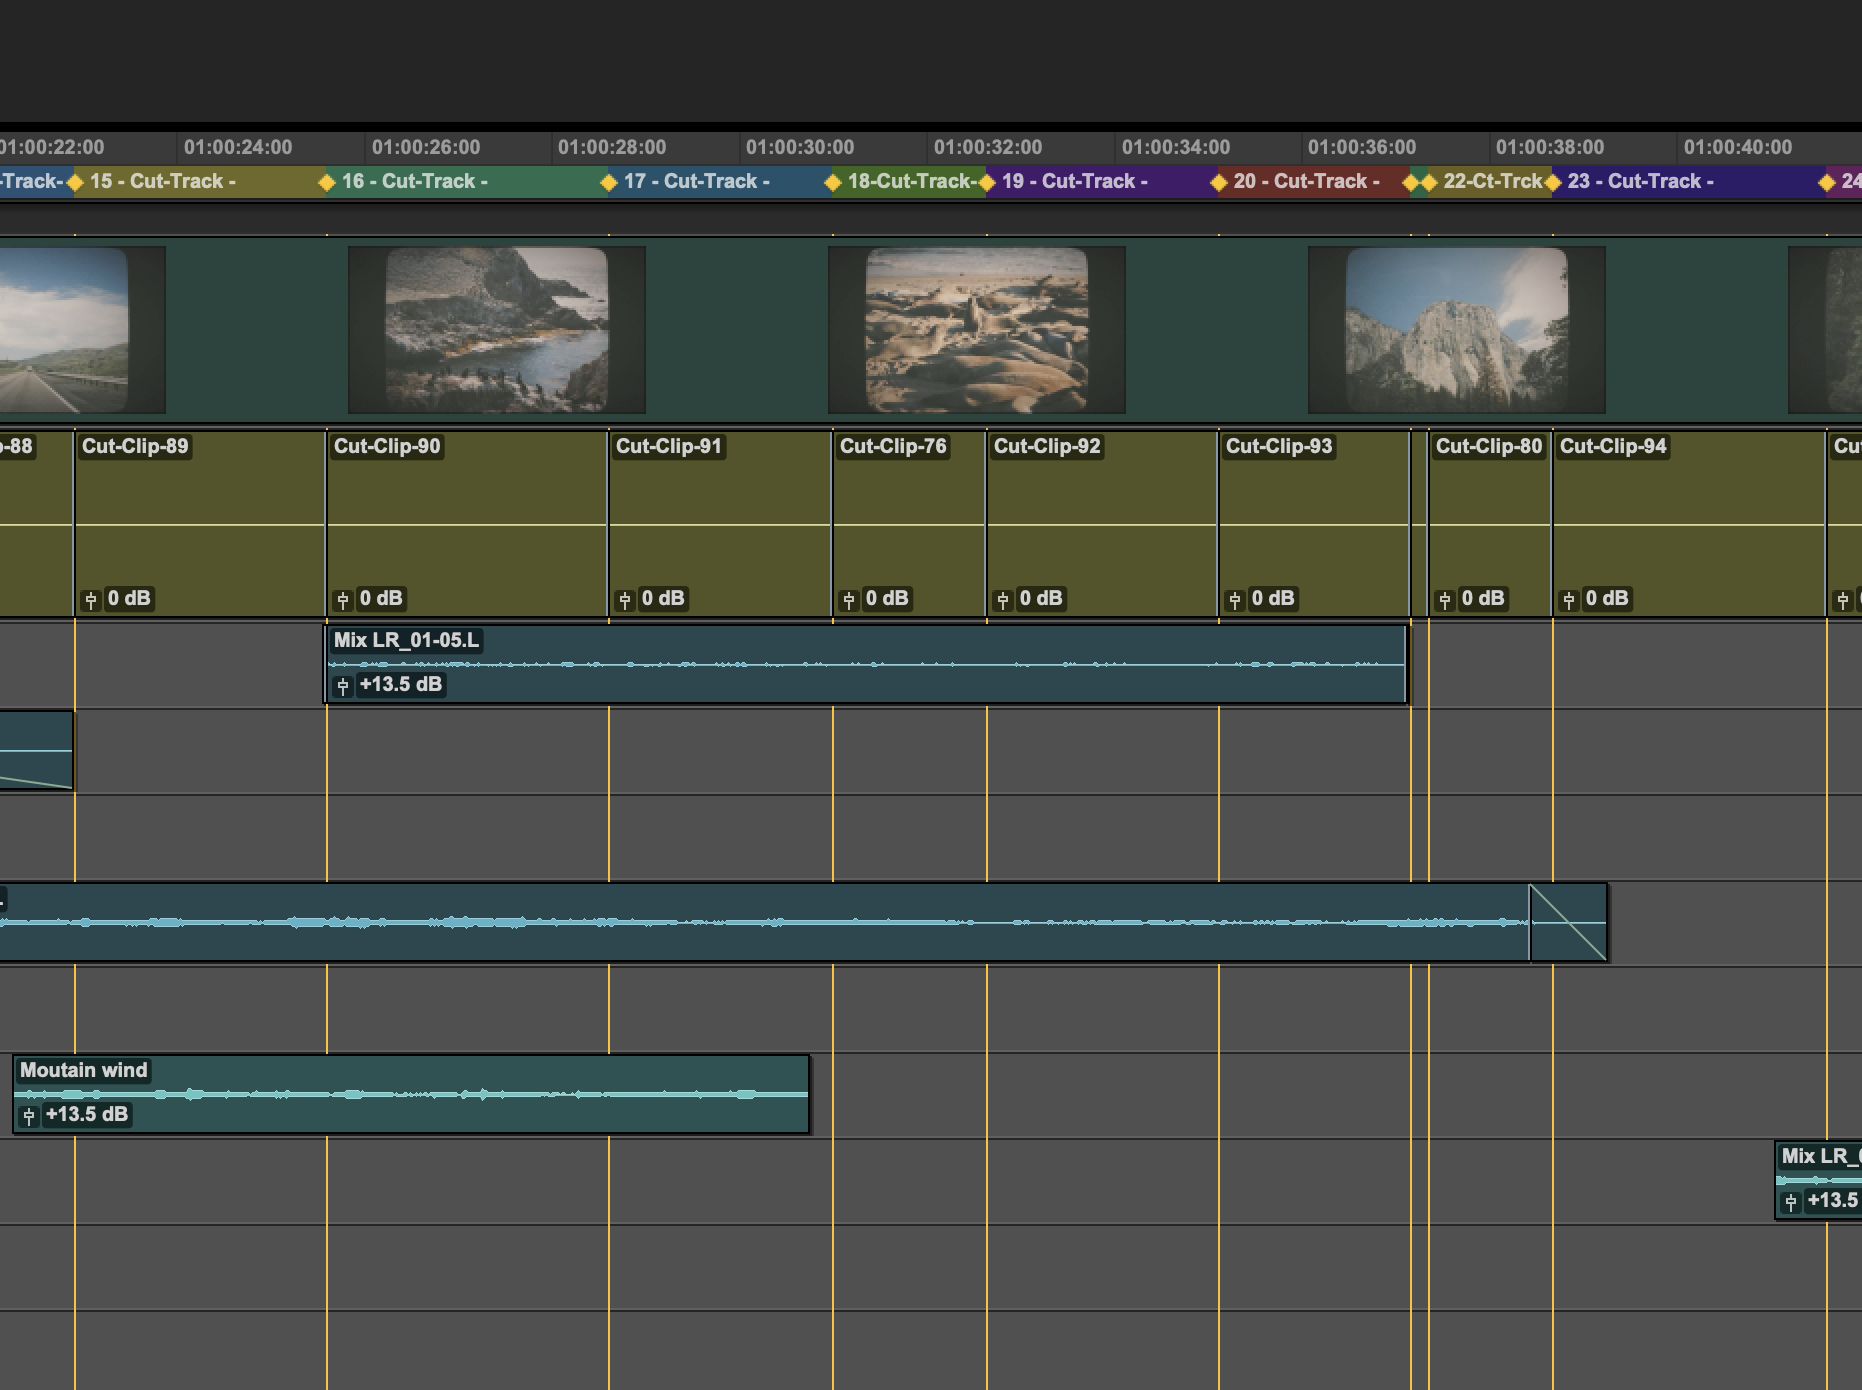Click the 0 dB value on Cut-Clip-89
The image size is (1862, 1390).
coord(129,599)
